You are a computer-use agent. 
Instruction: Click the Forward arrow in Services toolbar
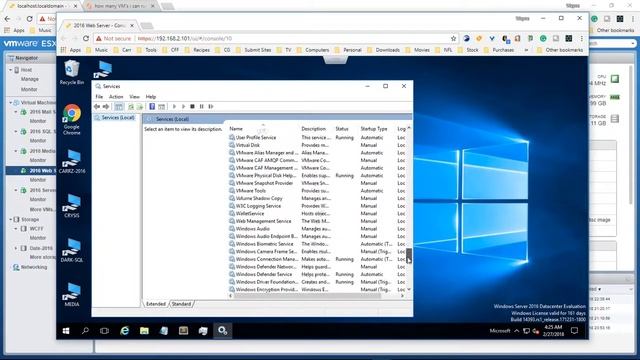click(106, 107)
